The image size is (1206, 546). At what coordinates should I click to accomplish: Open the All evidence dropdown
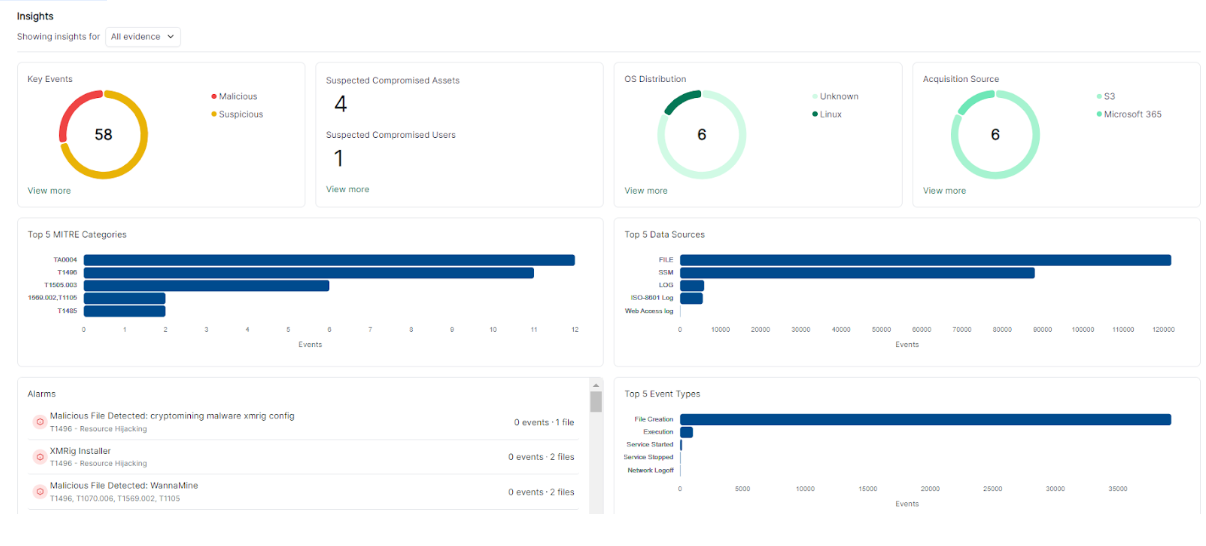(x=143, y=37)
